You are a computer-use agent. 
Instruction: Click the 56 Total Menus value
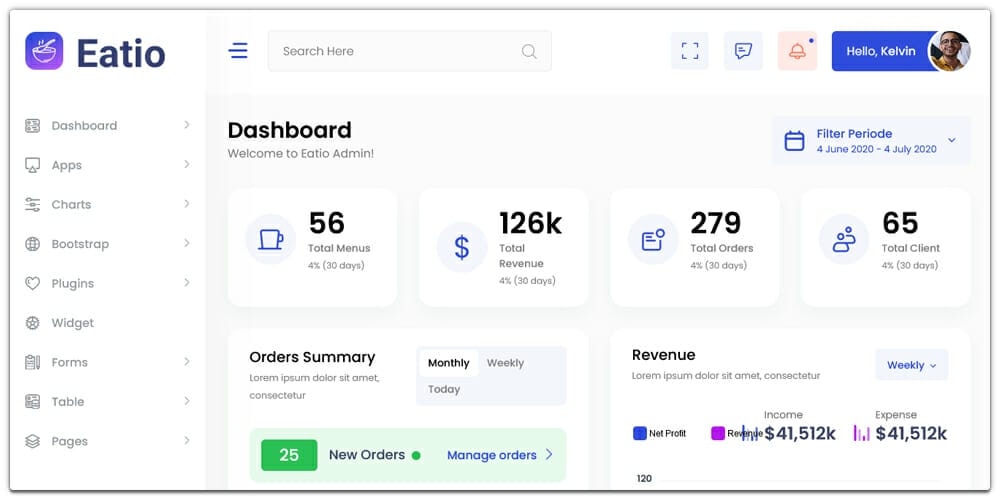[x=327, y=223]
